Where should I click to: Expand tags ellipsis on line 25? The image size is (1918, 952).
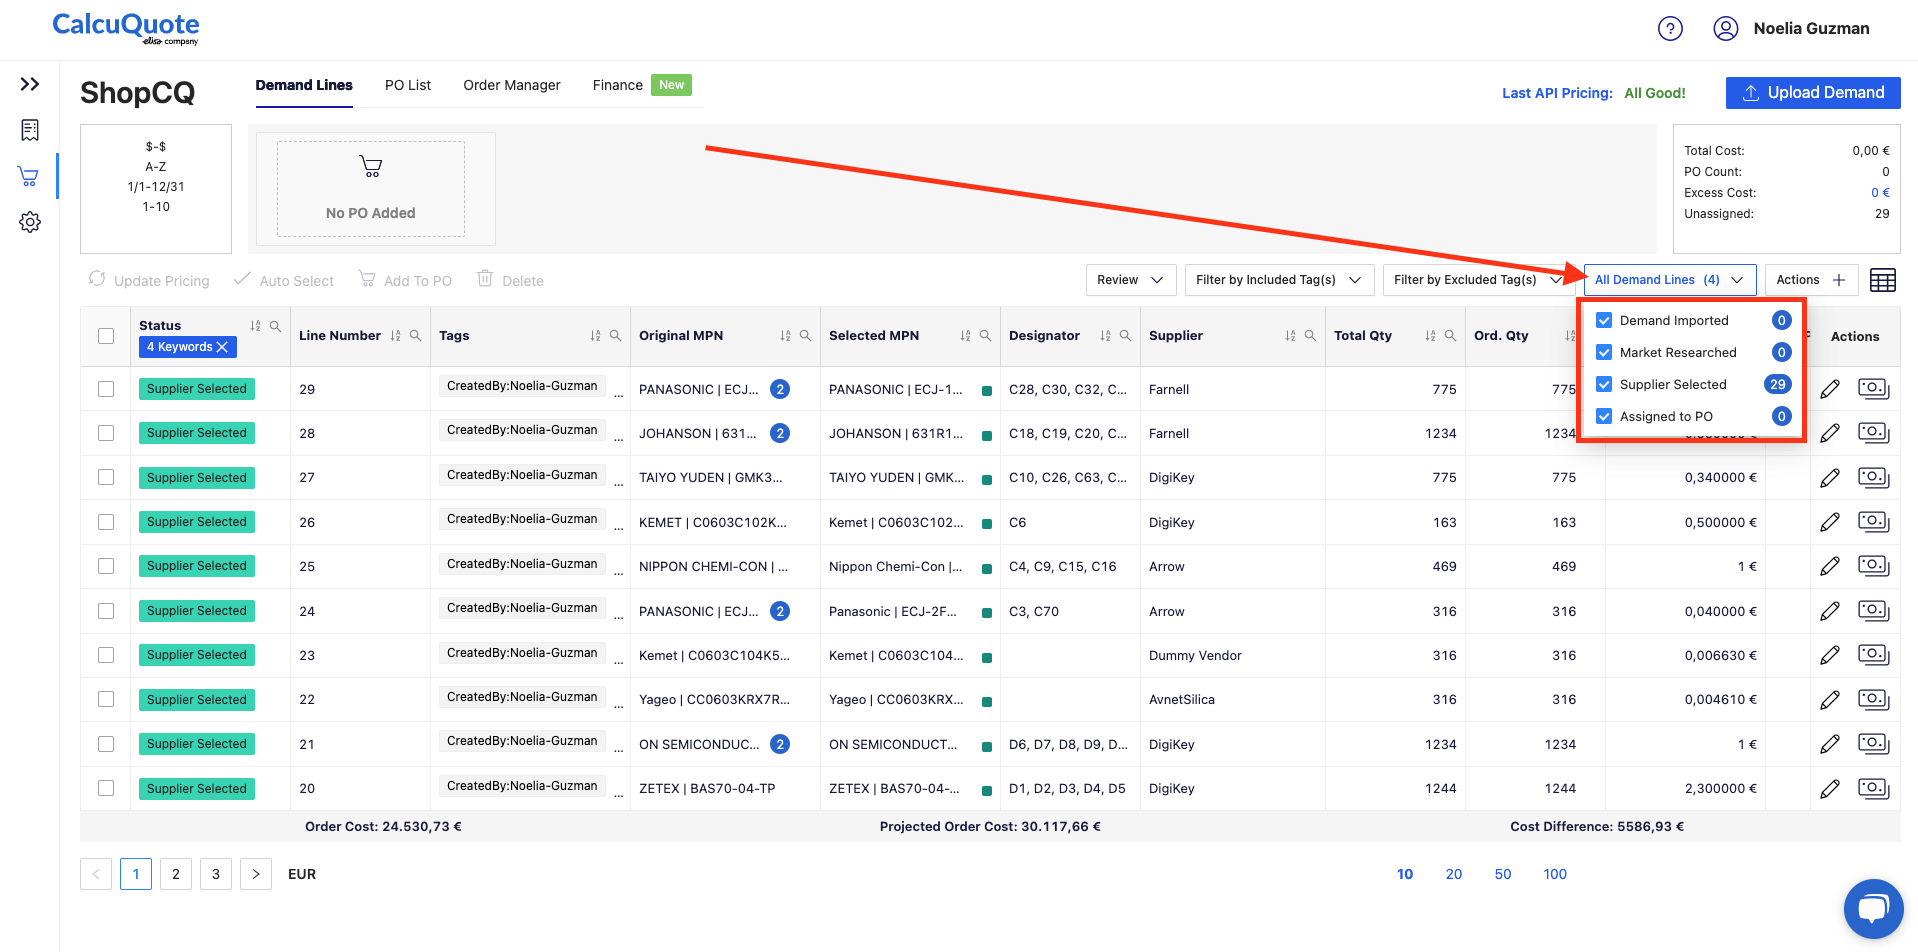618,571
